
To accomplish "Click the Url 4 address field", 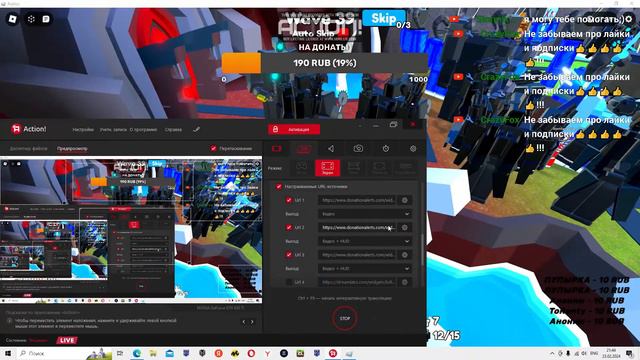I will [358, 282].
